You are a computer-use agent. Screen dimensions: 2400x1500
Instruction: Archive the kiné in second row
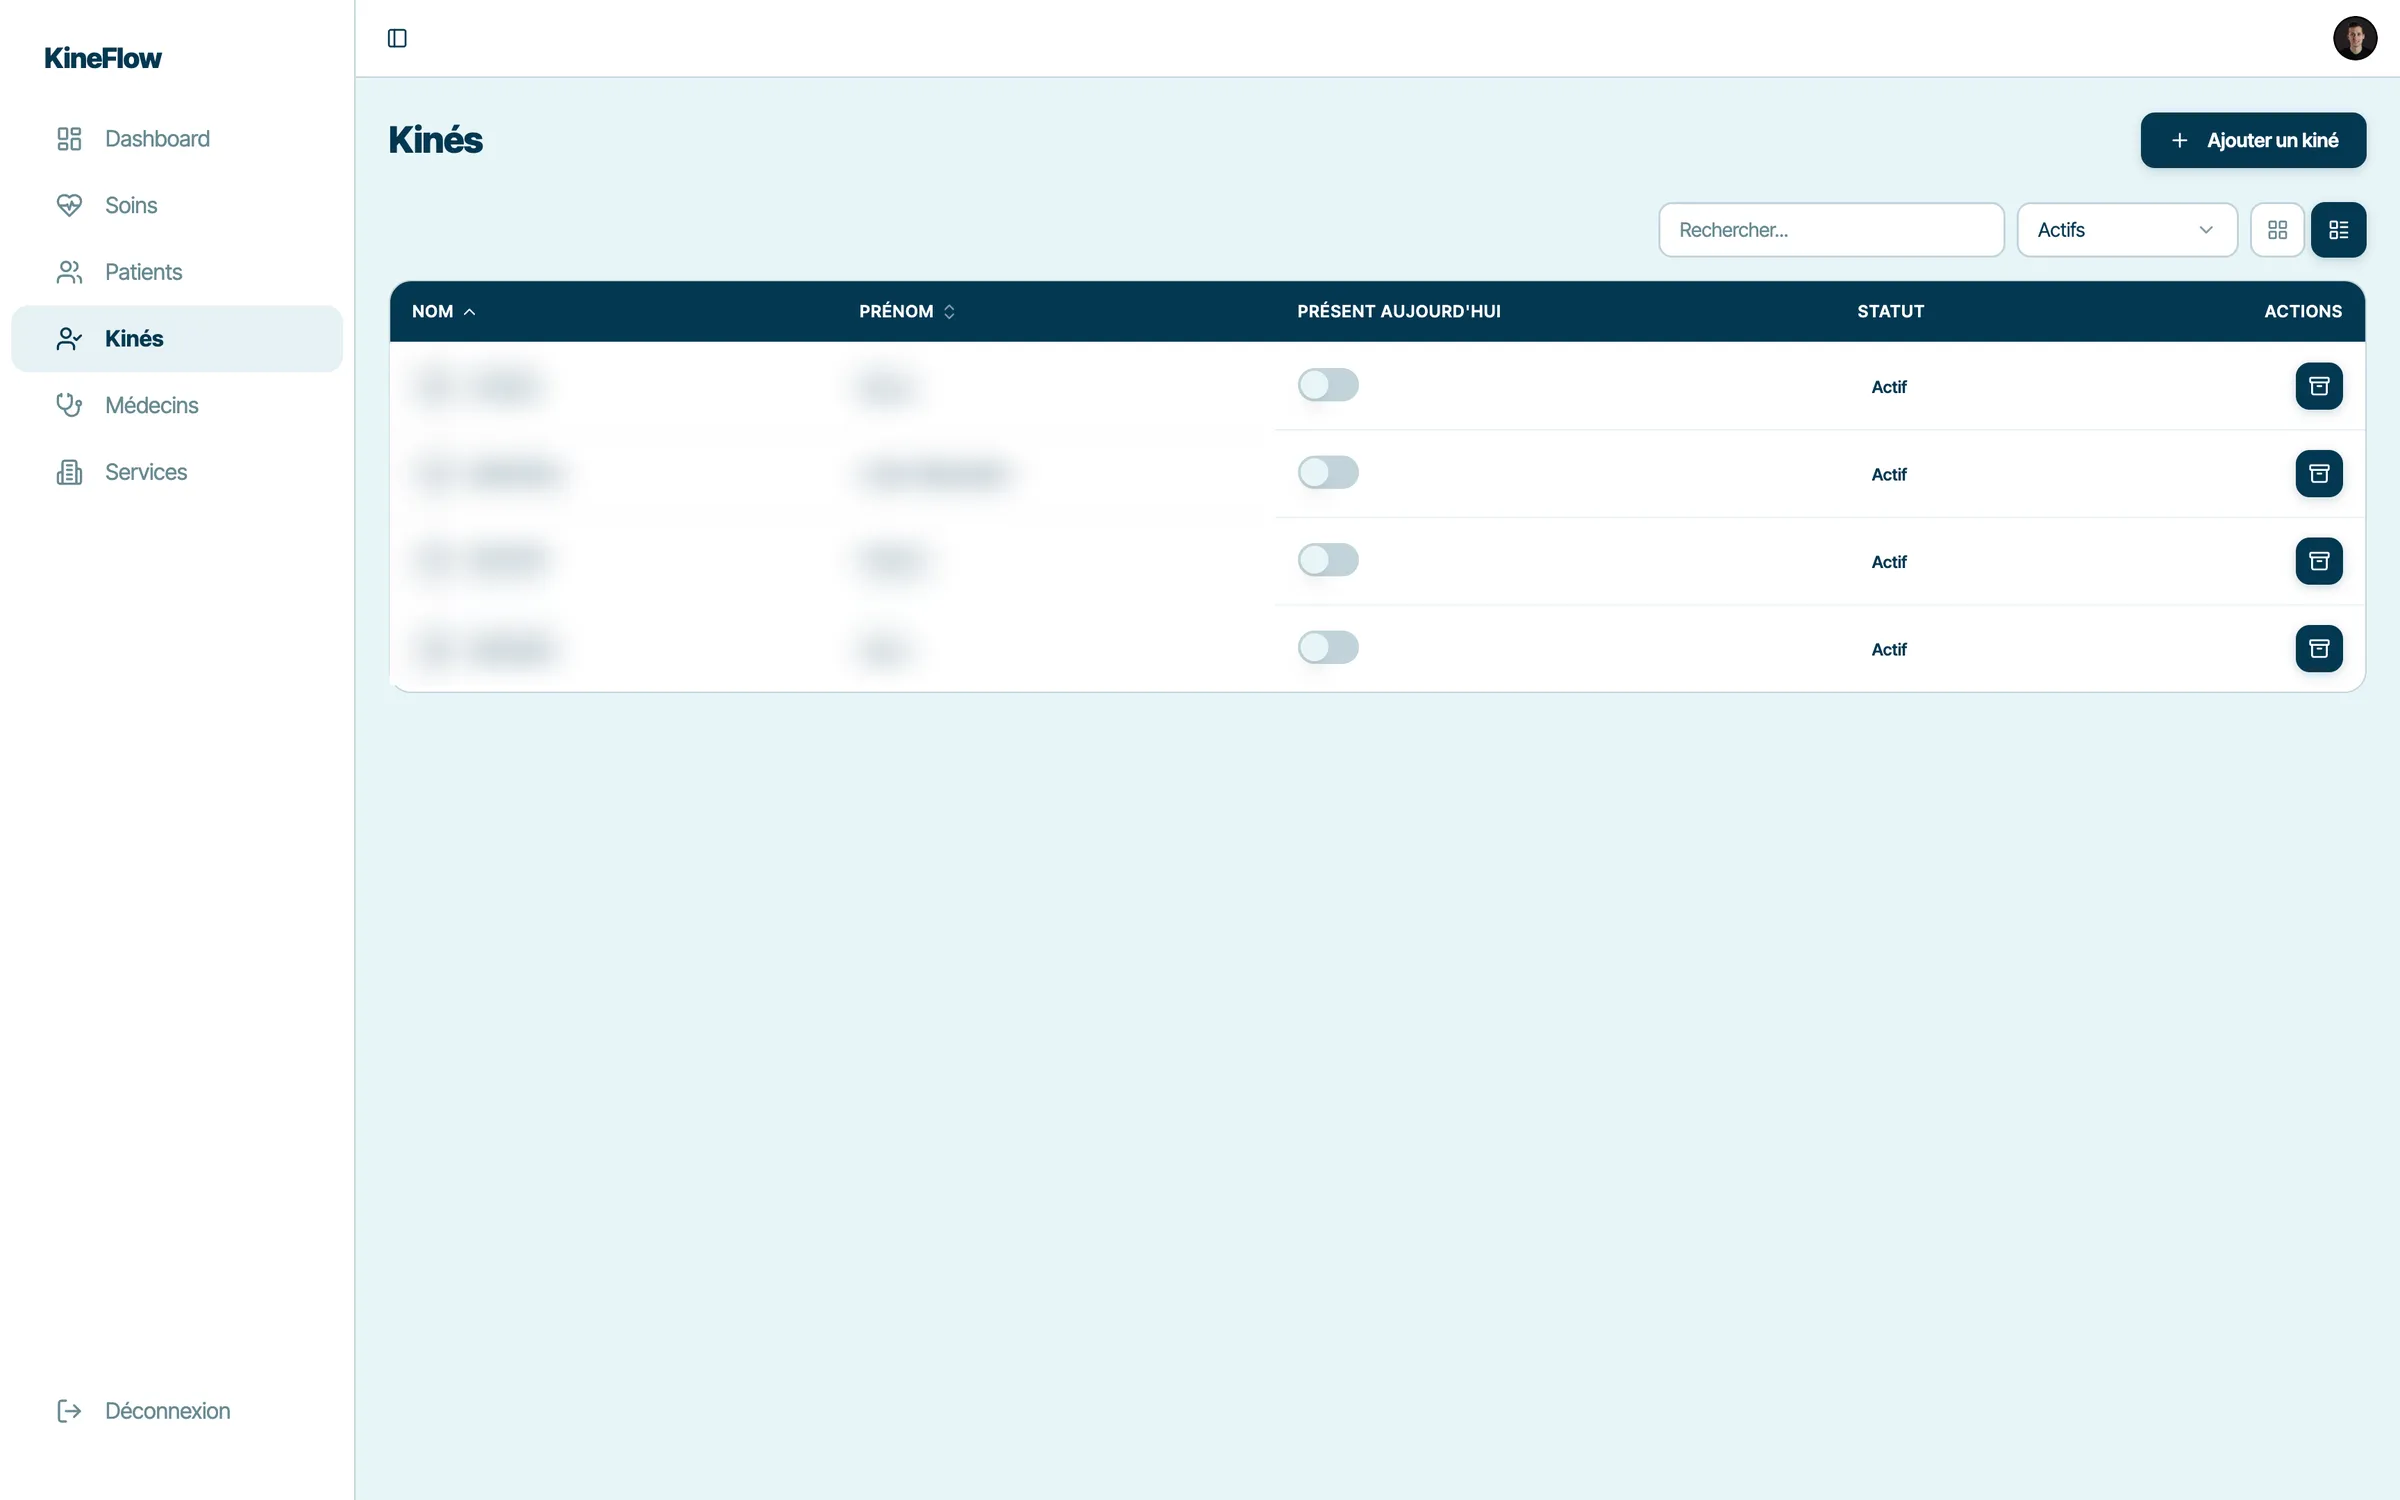click(2319, 474)
